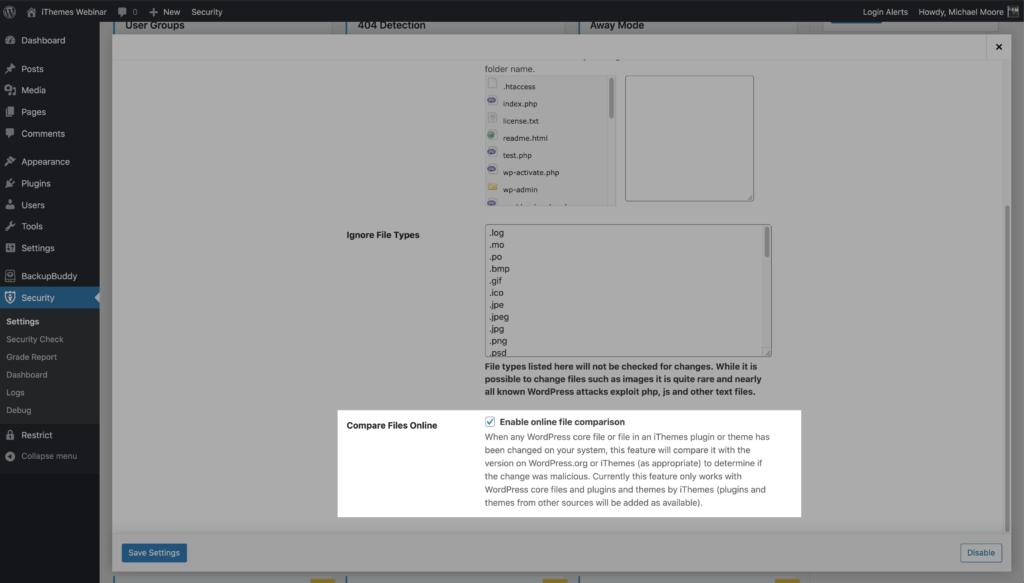Click inside the Ignore File Types textarea
The height and width of the screenshot is (583, 1024).
click(628, 291)
